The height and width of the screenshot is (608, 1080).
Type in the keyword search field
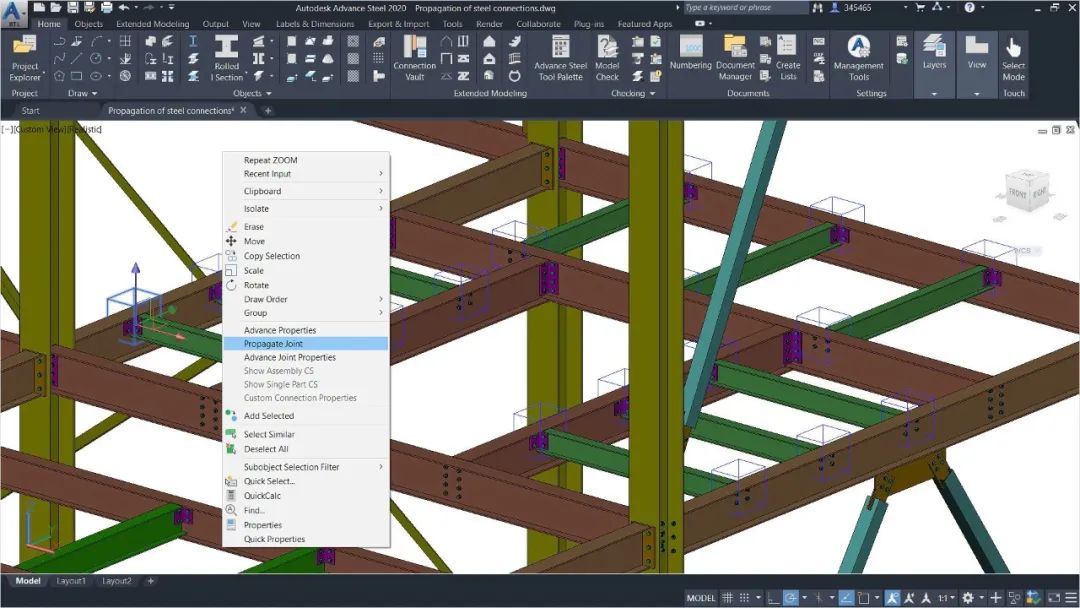(745, 8)
